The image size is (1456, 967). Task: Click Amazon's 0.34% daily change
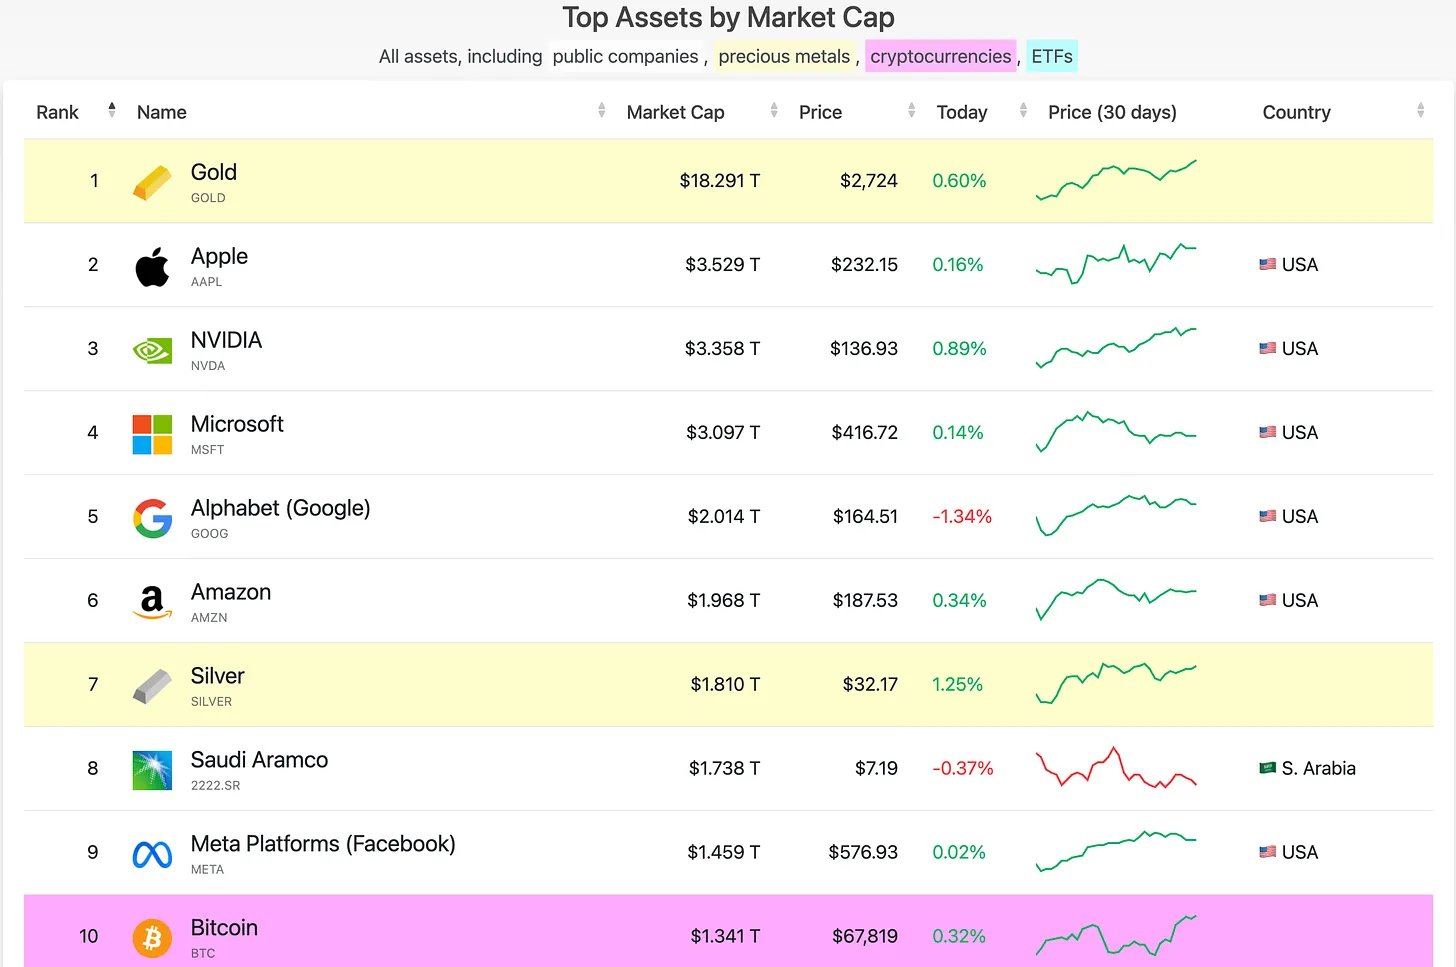click(959, 601)
